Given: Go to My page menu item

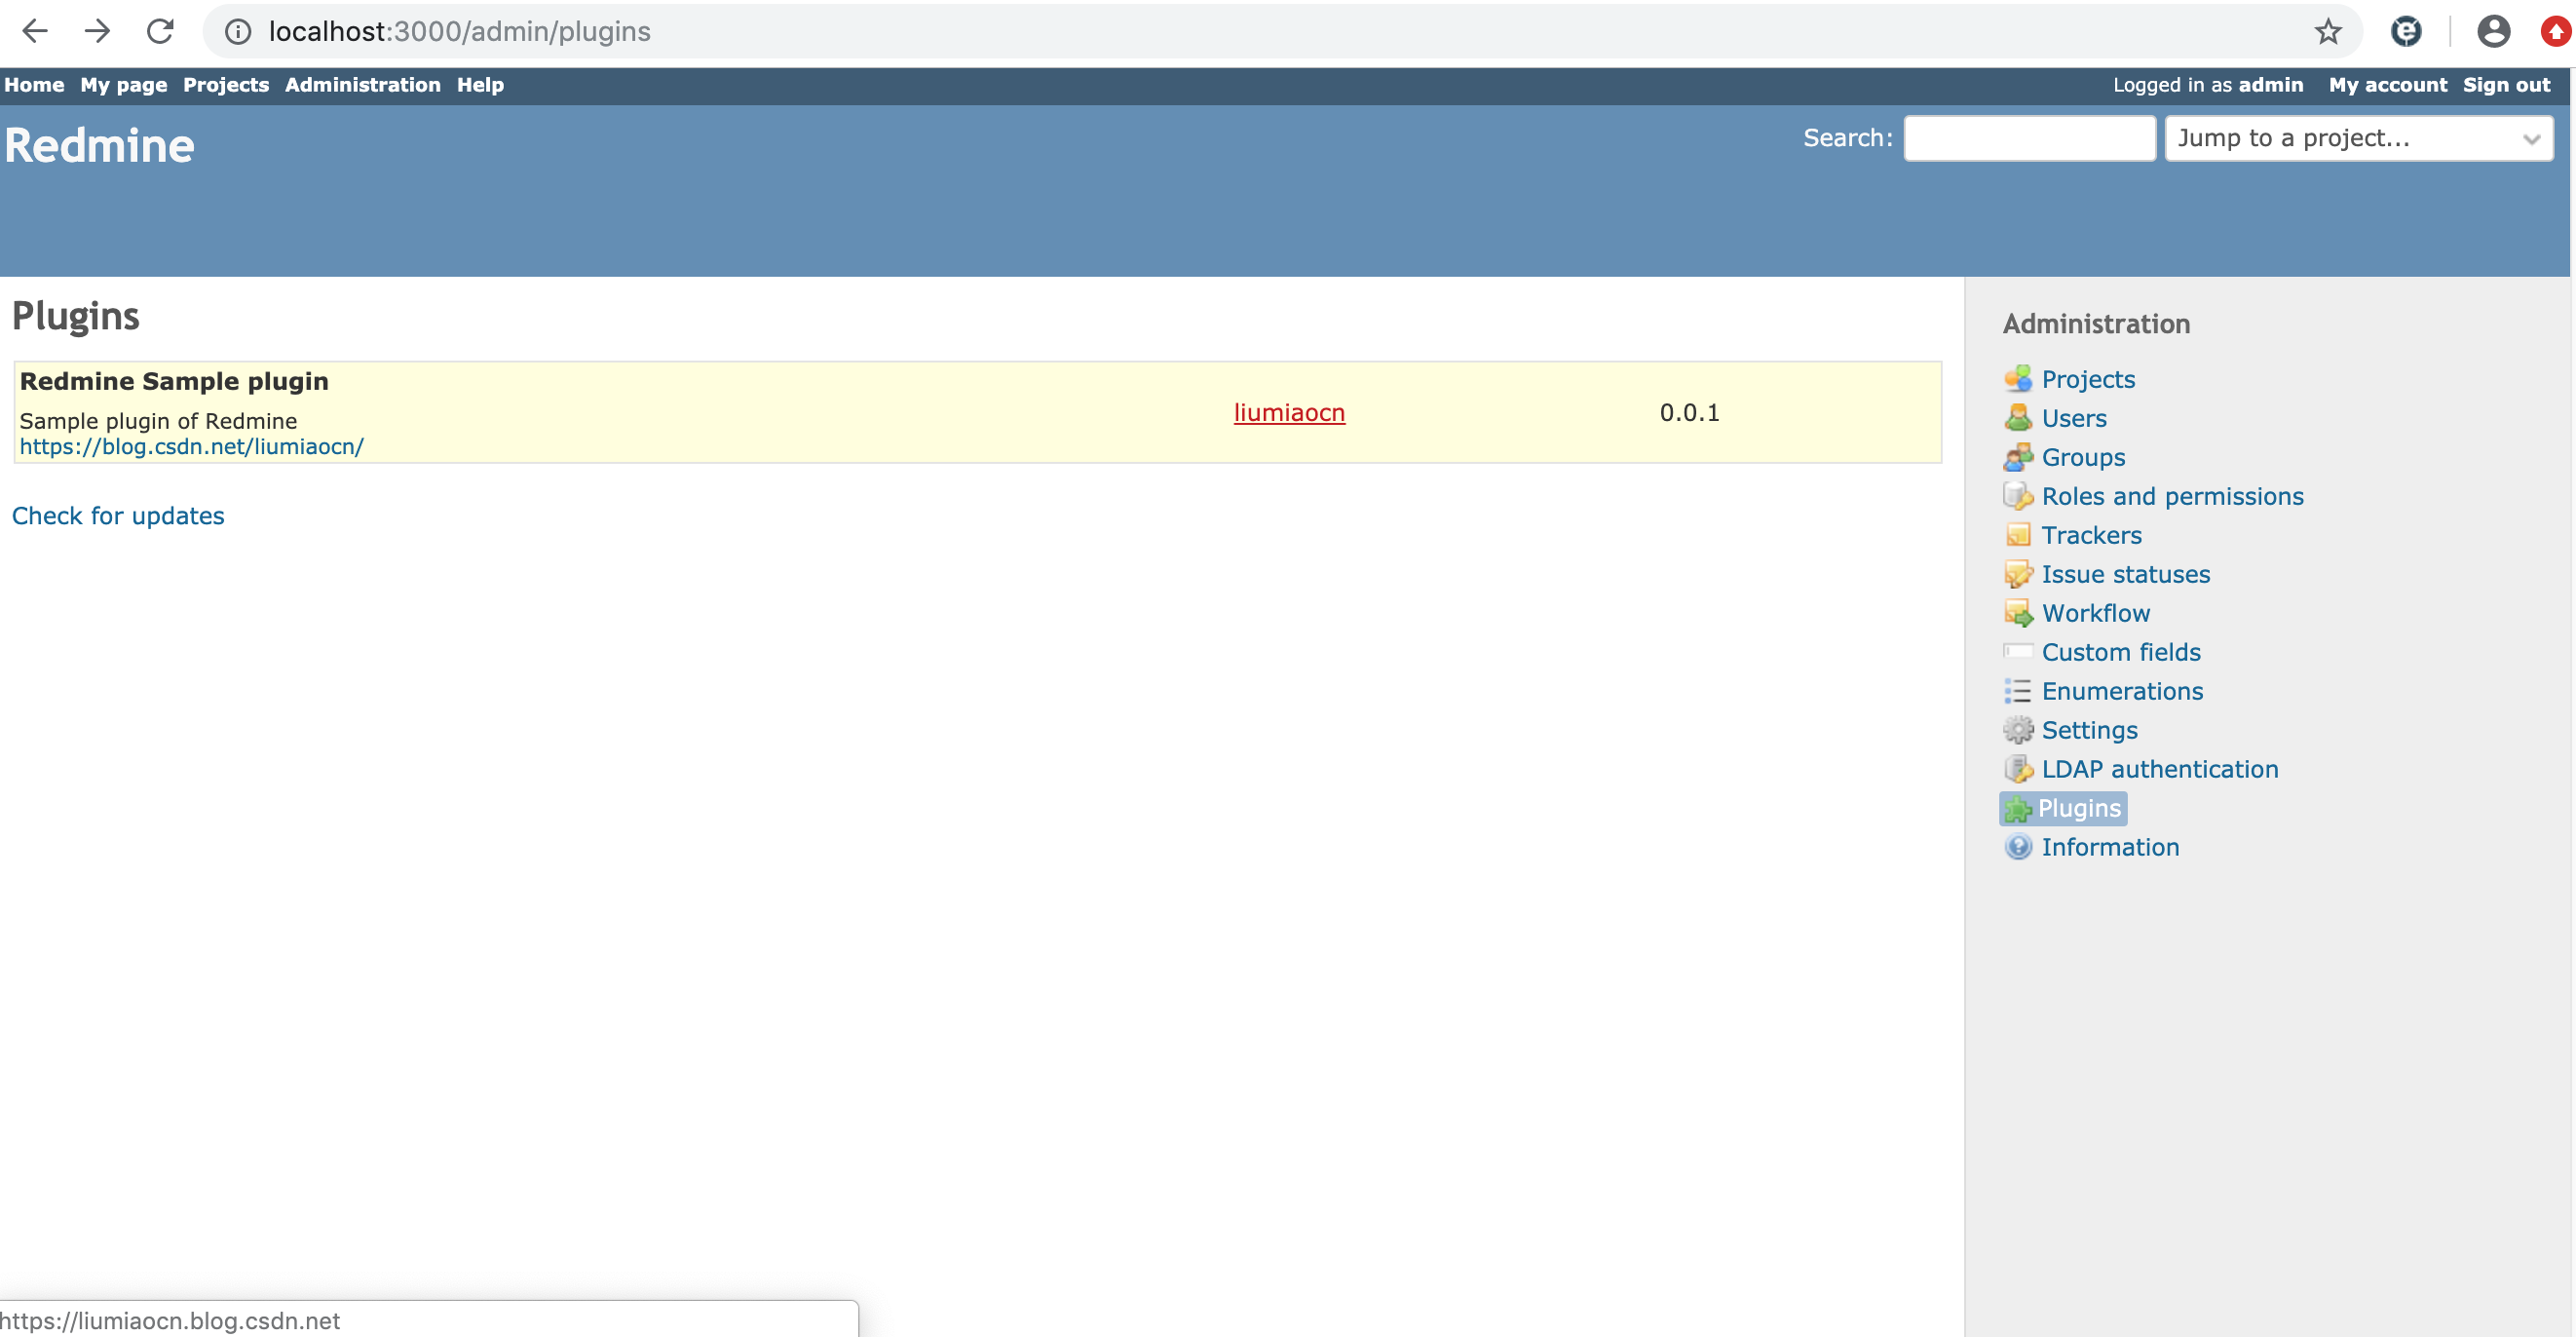Looking at the screenshot, I should pos(123,85).
